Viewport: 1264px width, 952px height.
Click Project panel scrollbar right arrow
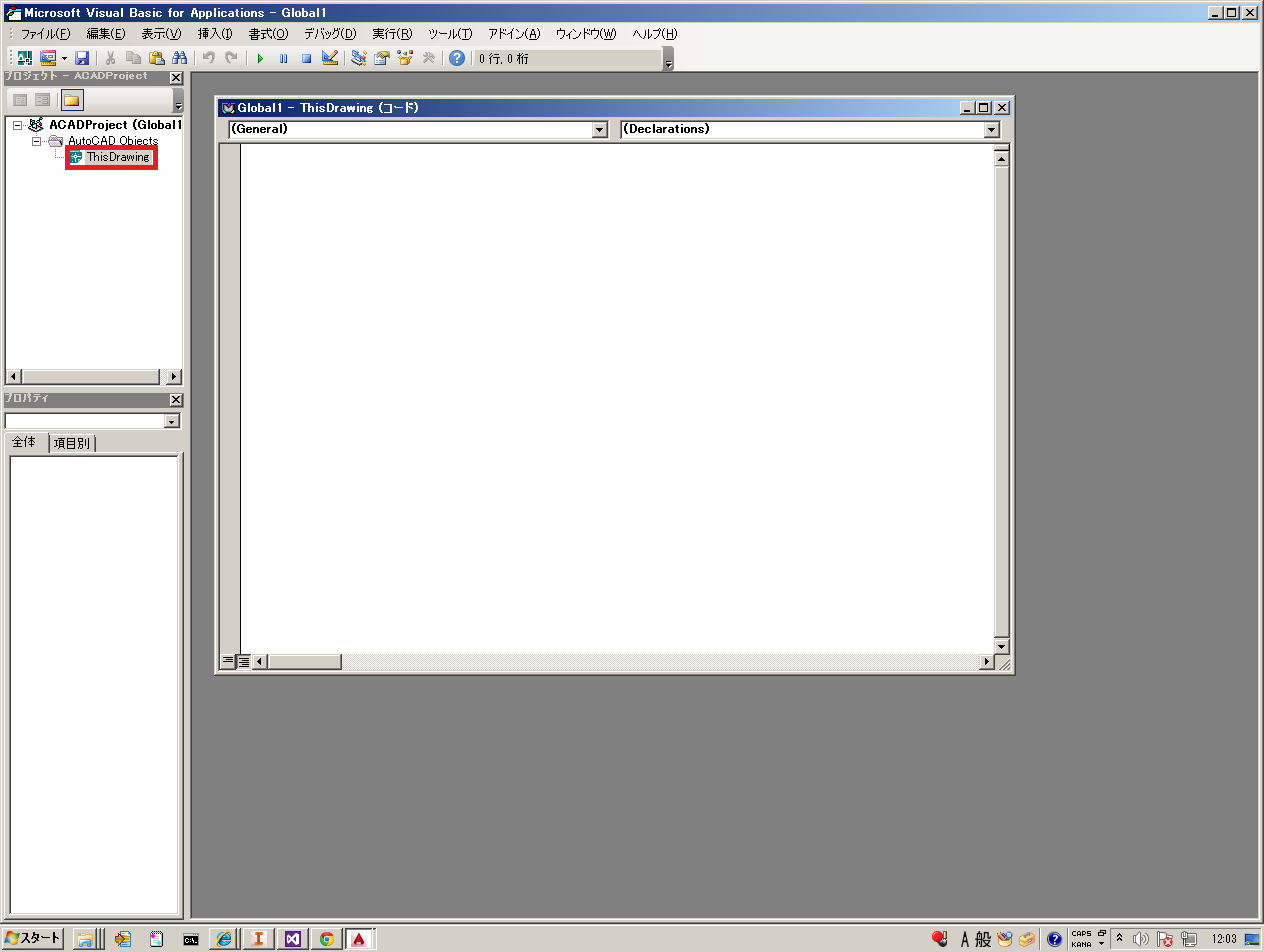[x=174, y=377]
